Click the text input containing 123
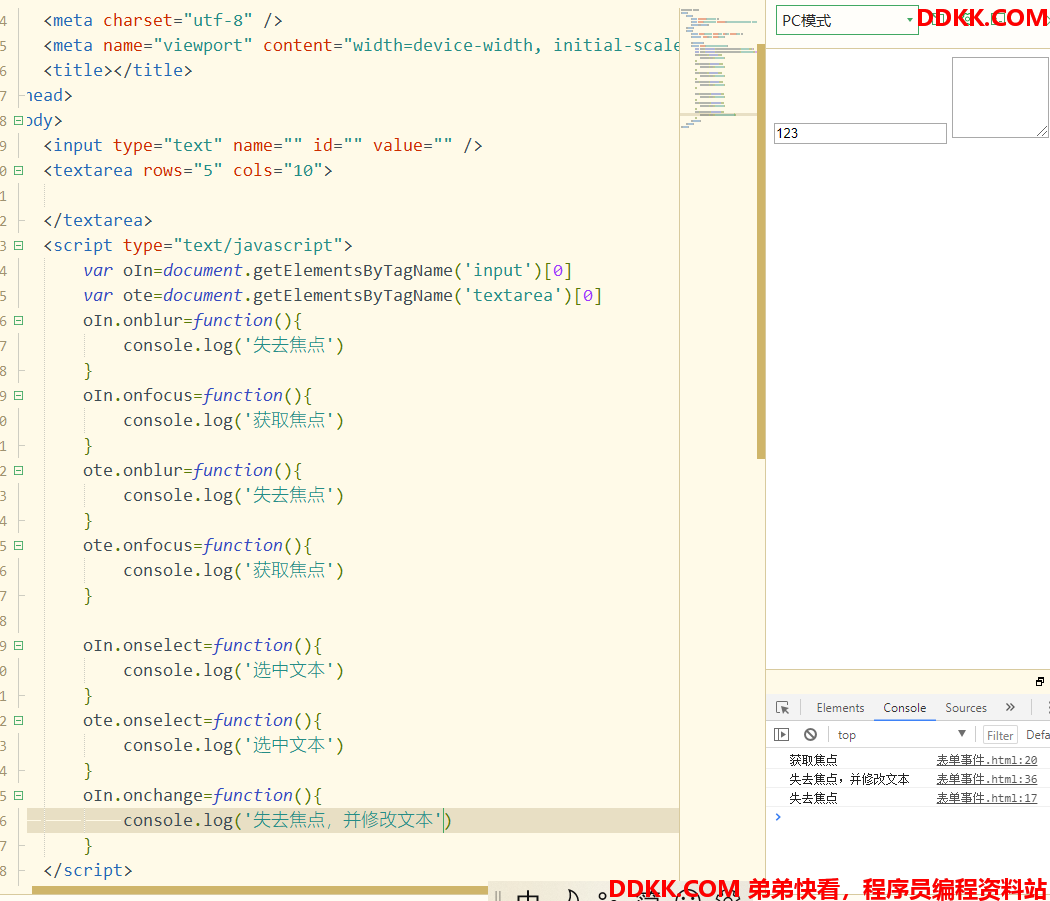Viewport: 1050px width, 901px height. point(860,133)
